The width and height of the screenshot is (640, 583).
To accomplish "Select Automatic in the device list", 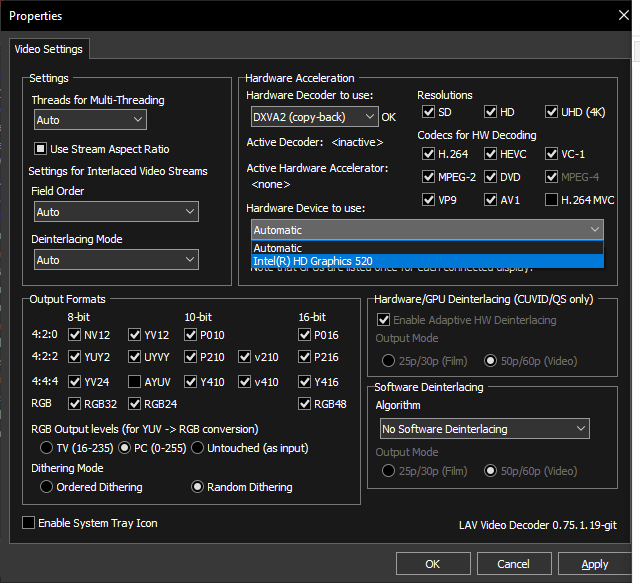I will [x=427, y=248].
